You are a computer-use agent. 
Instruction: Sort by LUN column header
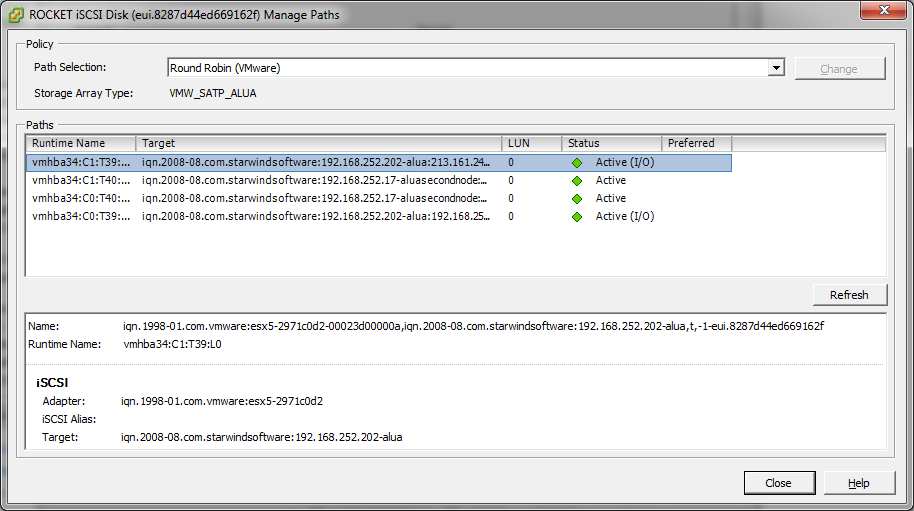(x=531, y=143)
